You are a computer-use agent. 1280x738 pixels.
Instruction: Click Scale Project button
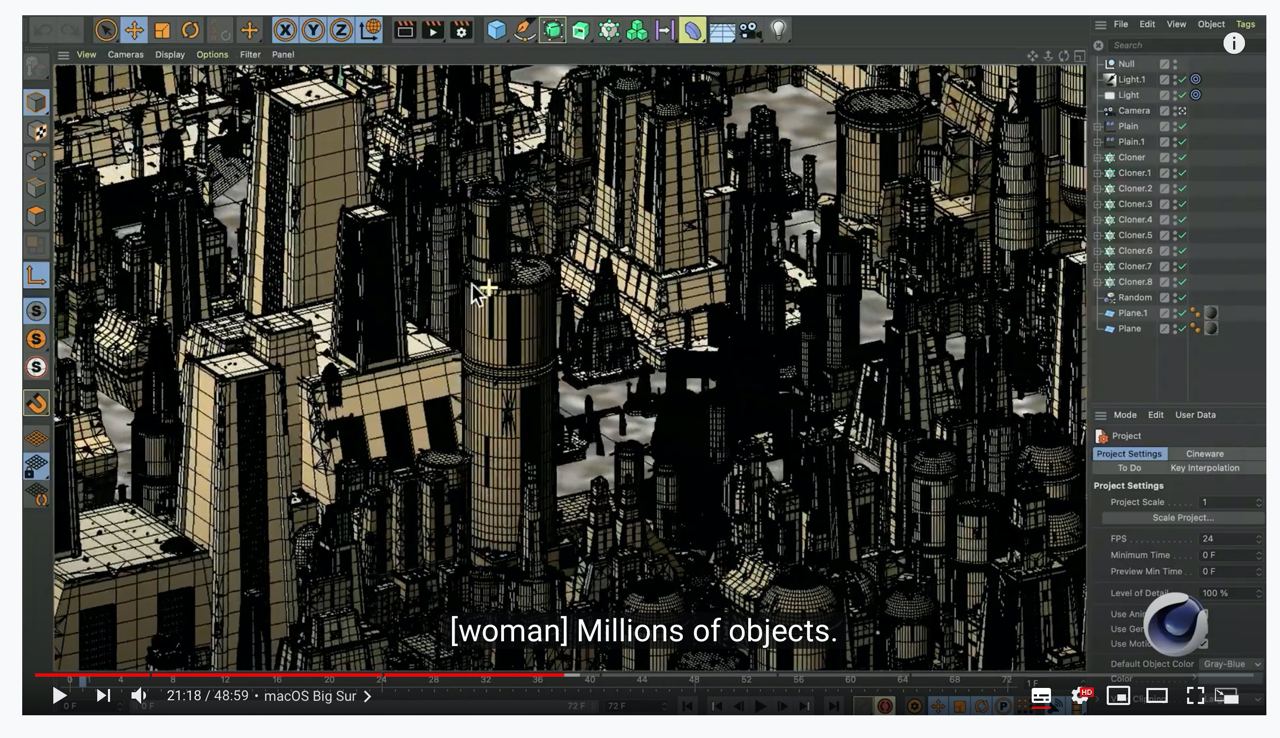coord(1182,518)
